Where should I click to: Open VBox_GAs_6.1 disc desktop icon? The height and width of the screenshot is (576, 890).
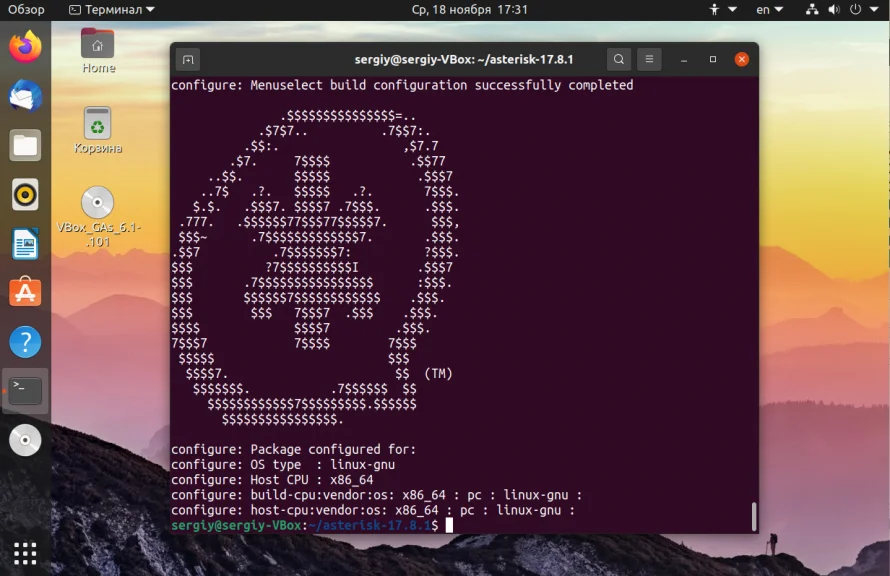(98, 217)
